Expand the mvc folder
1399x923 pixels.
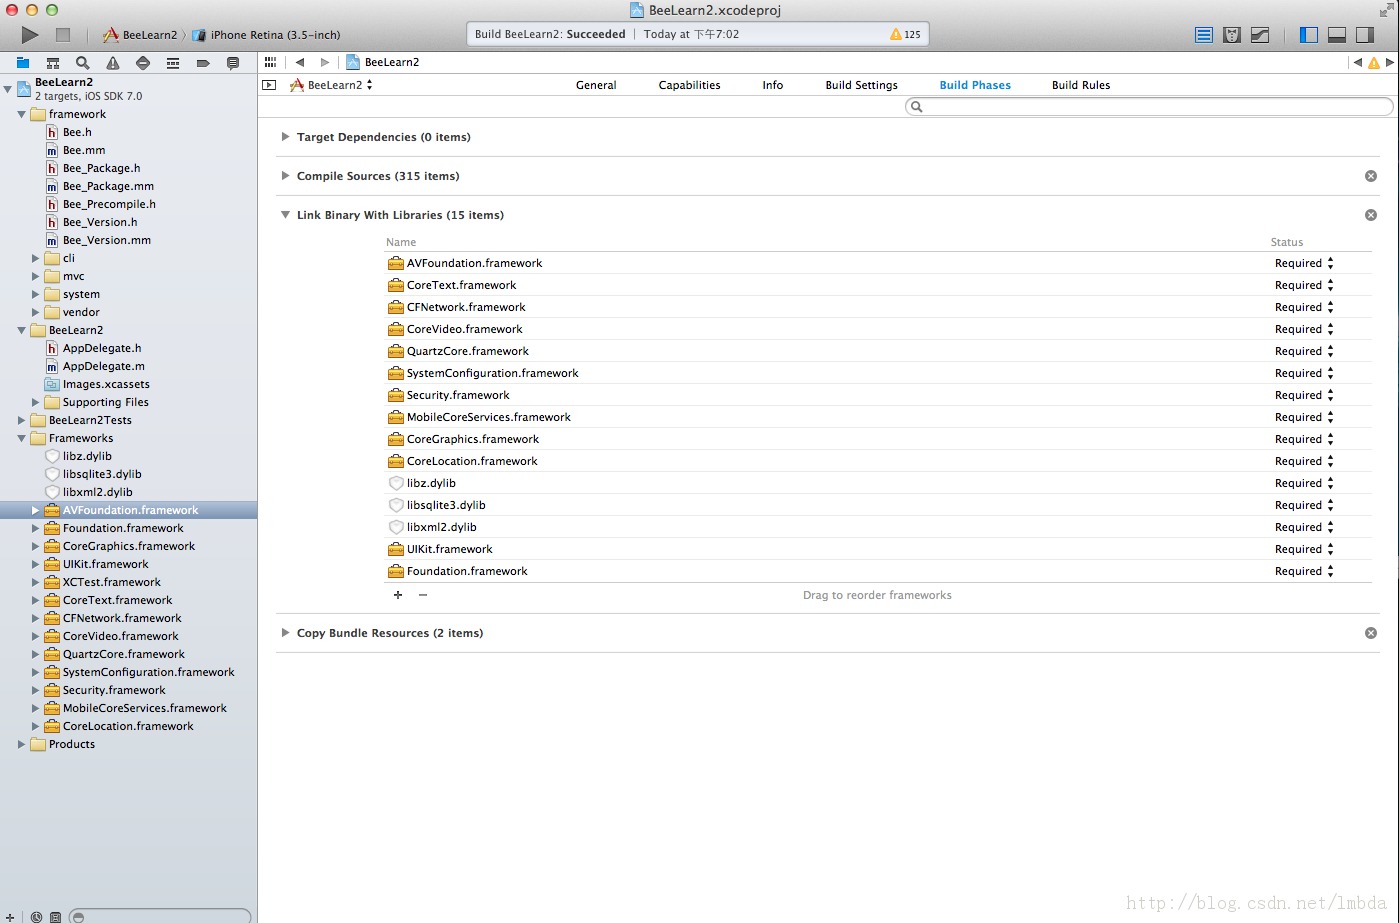[35, 276]
